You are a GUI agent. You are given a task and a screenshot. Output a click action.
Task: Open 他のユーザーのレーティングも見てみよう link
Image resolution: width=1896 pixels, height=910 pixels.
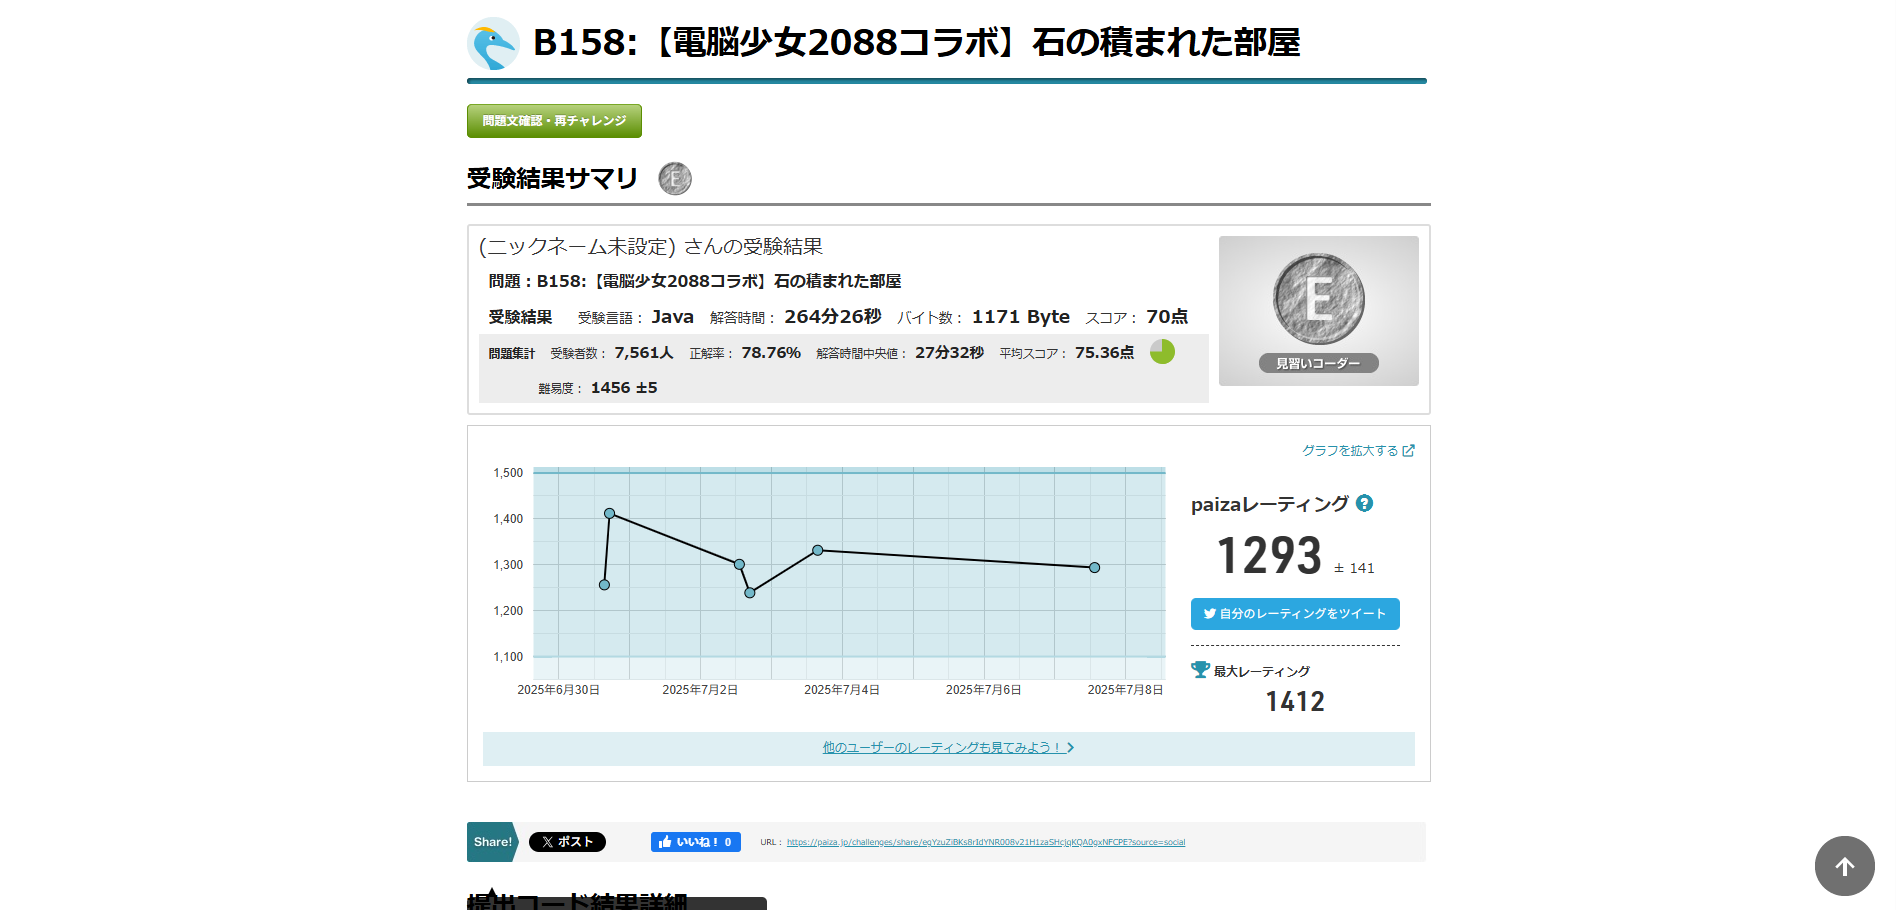(947, 748)
